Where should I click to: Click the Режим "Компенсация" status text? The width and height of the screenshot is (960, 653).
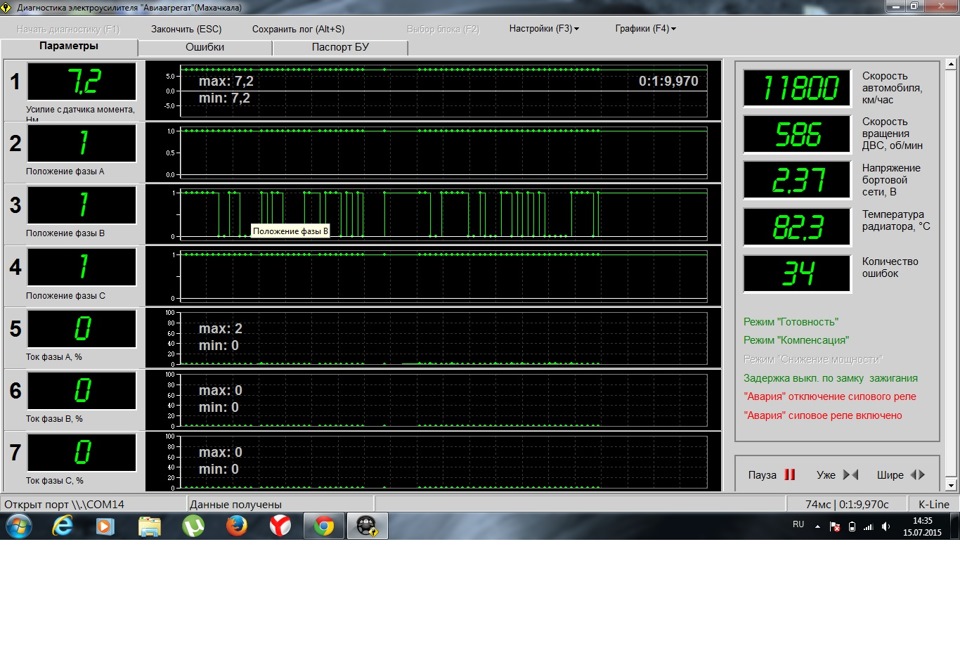coord(796,340)
